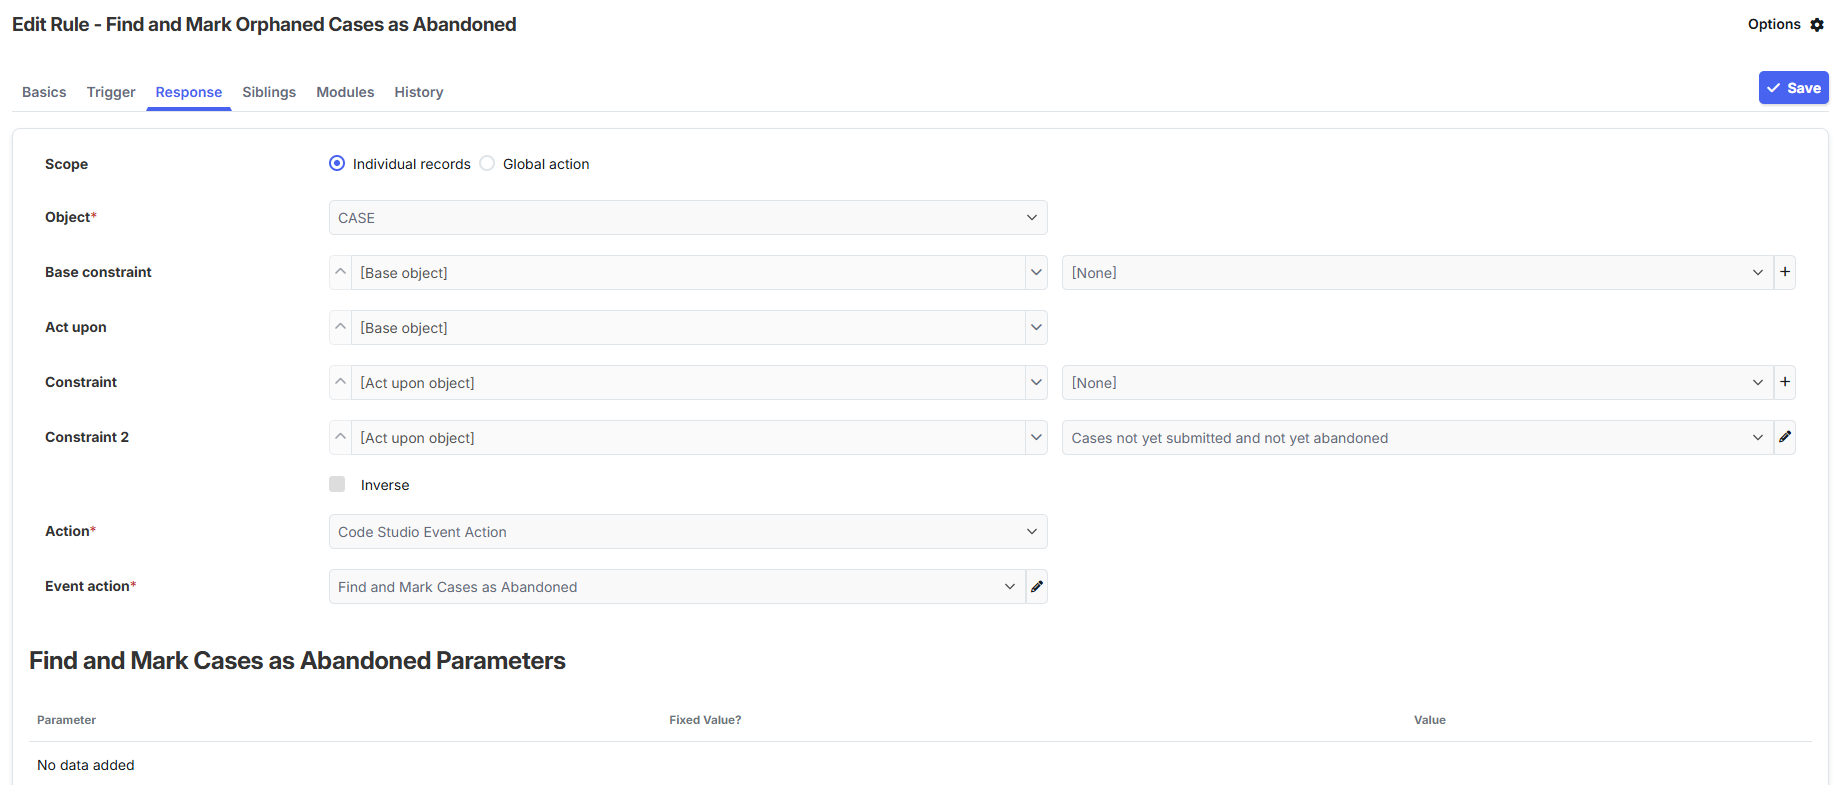Expand Cases not yet submitted dropdown
Viewport: 1845px width, 785px height.
tap(1416, 438)
